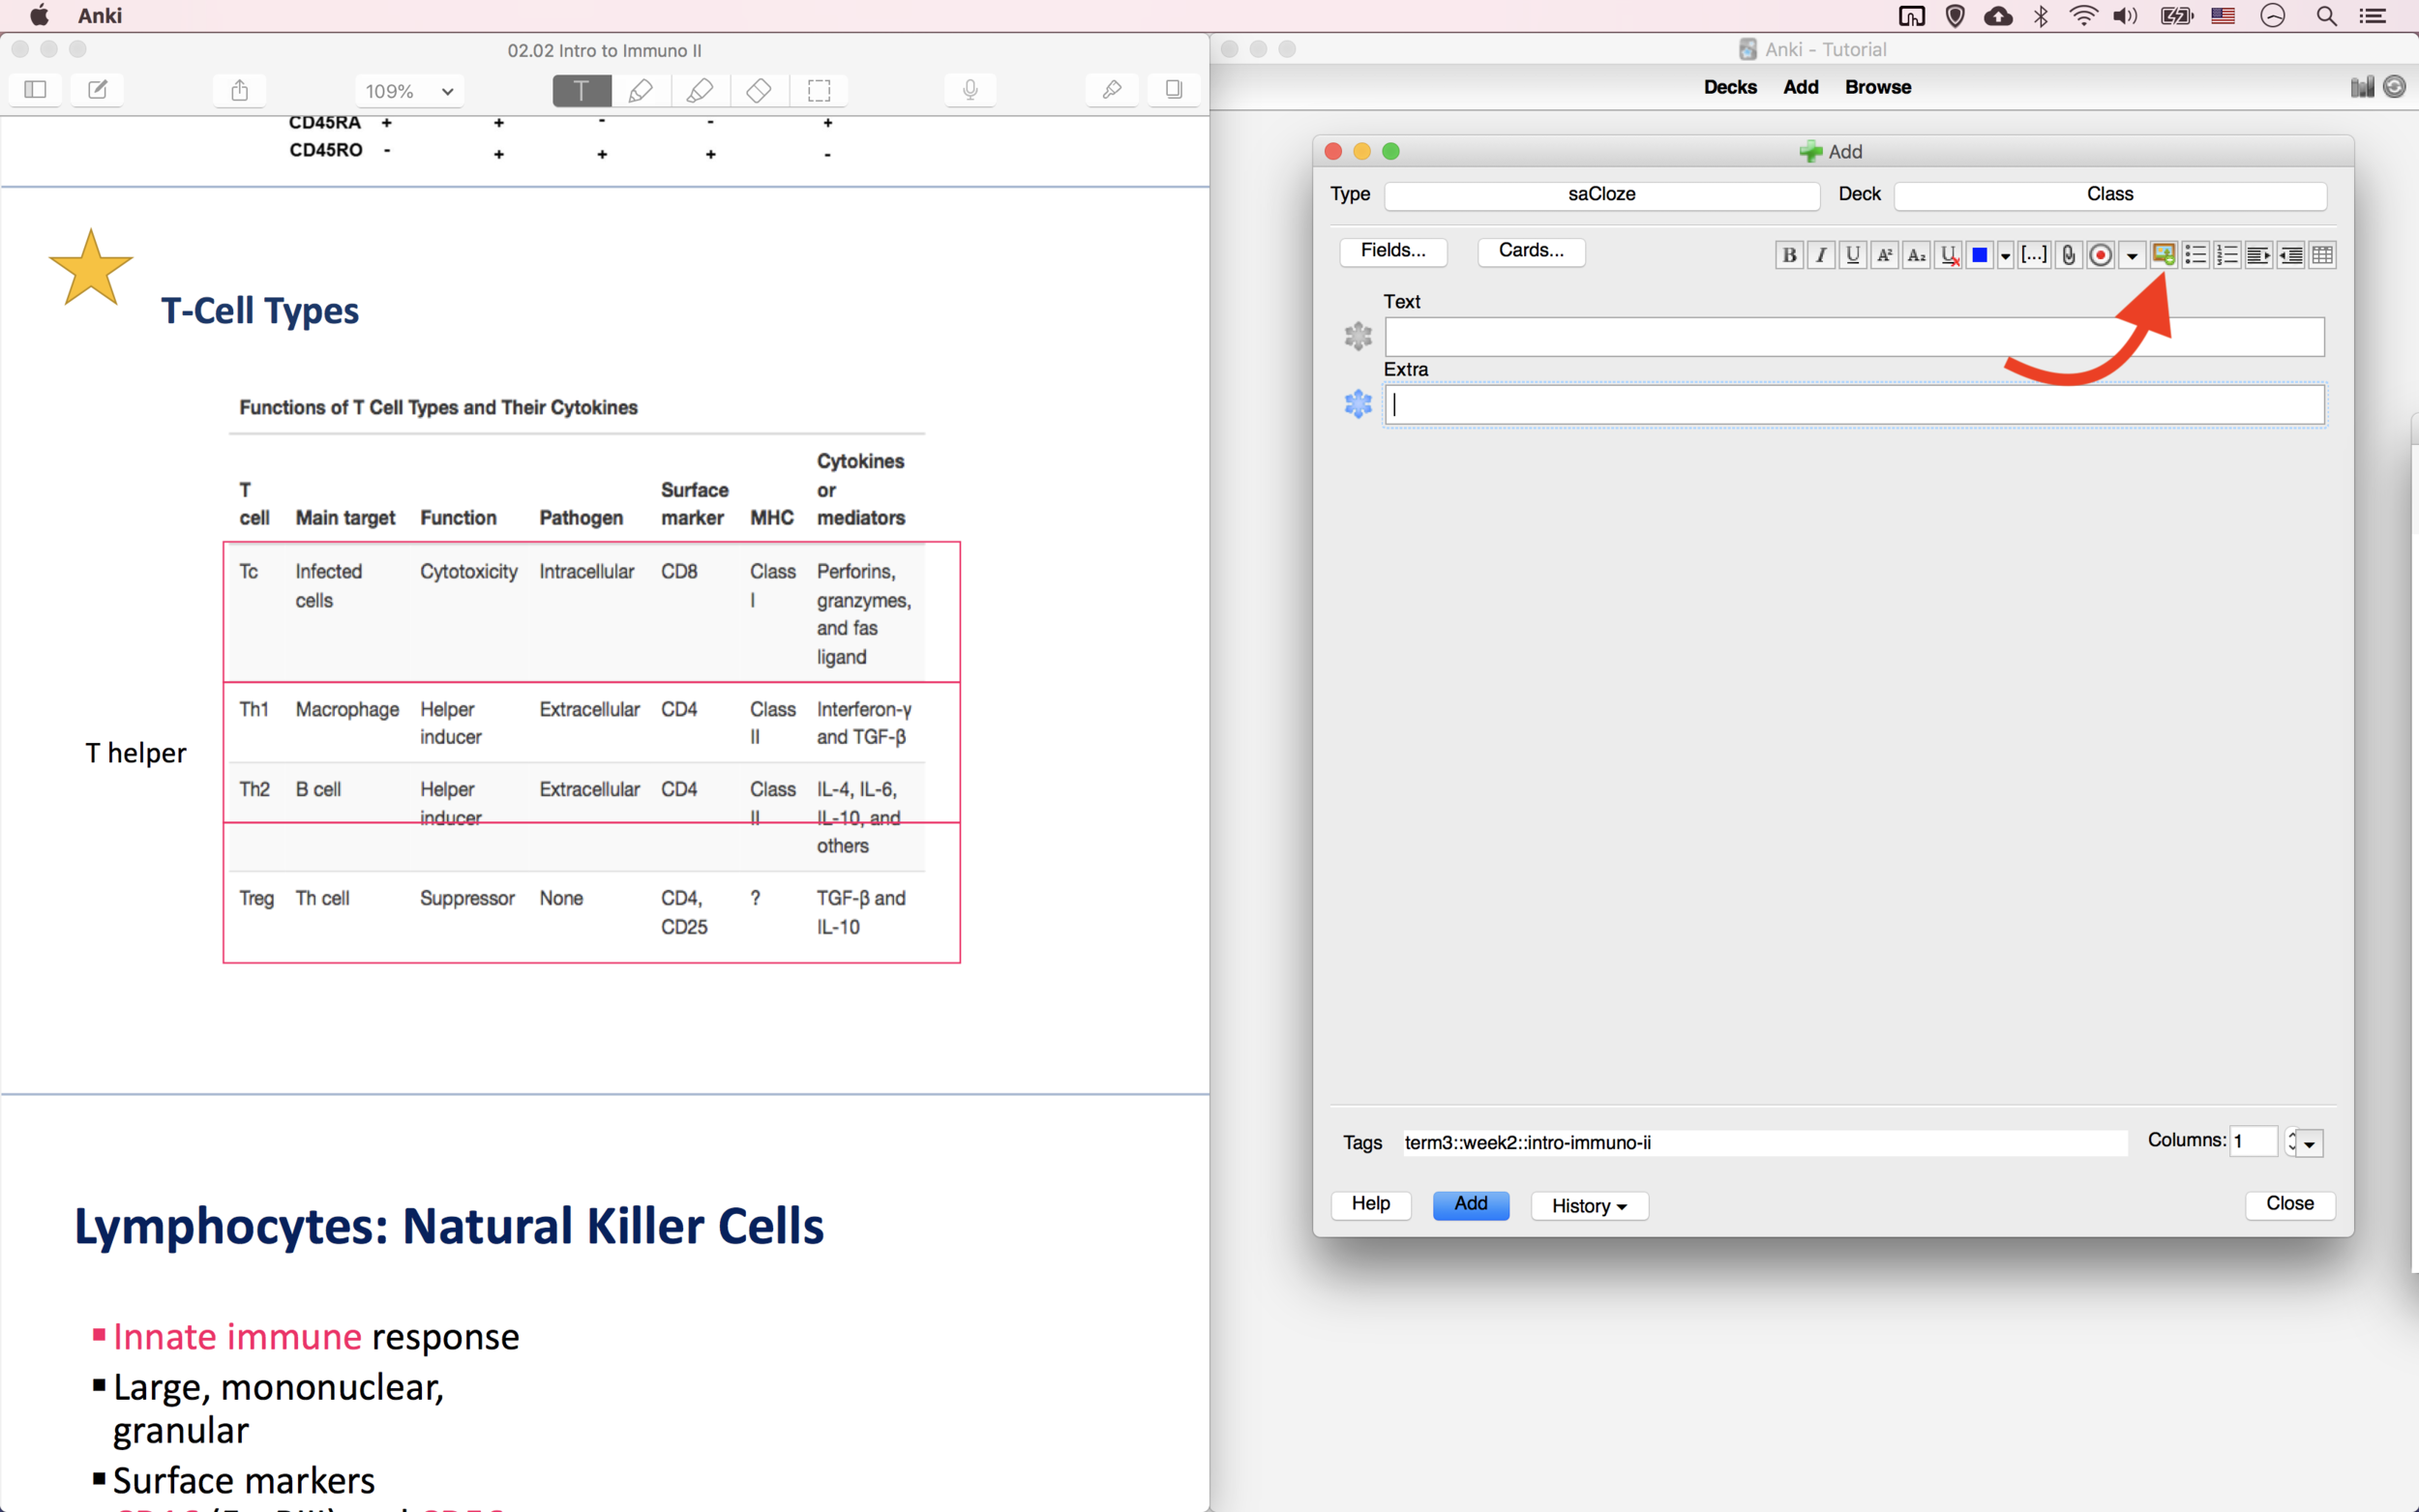This screenshot has width=2419, height=1512.
Task: Attach media with the paperclip icon
Action: [2068, 255]
